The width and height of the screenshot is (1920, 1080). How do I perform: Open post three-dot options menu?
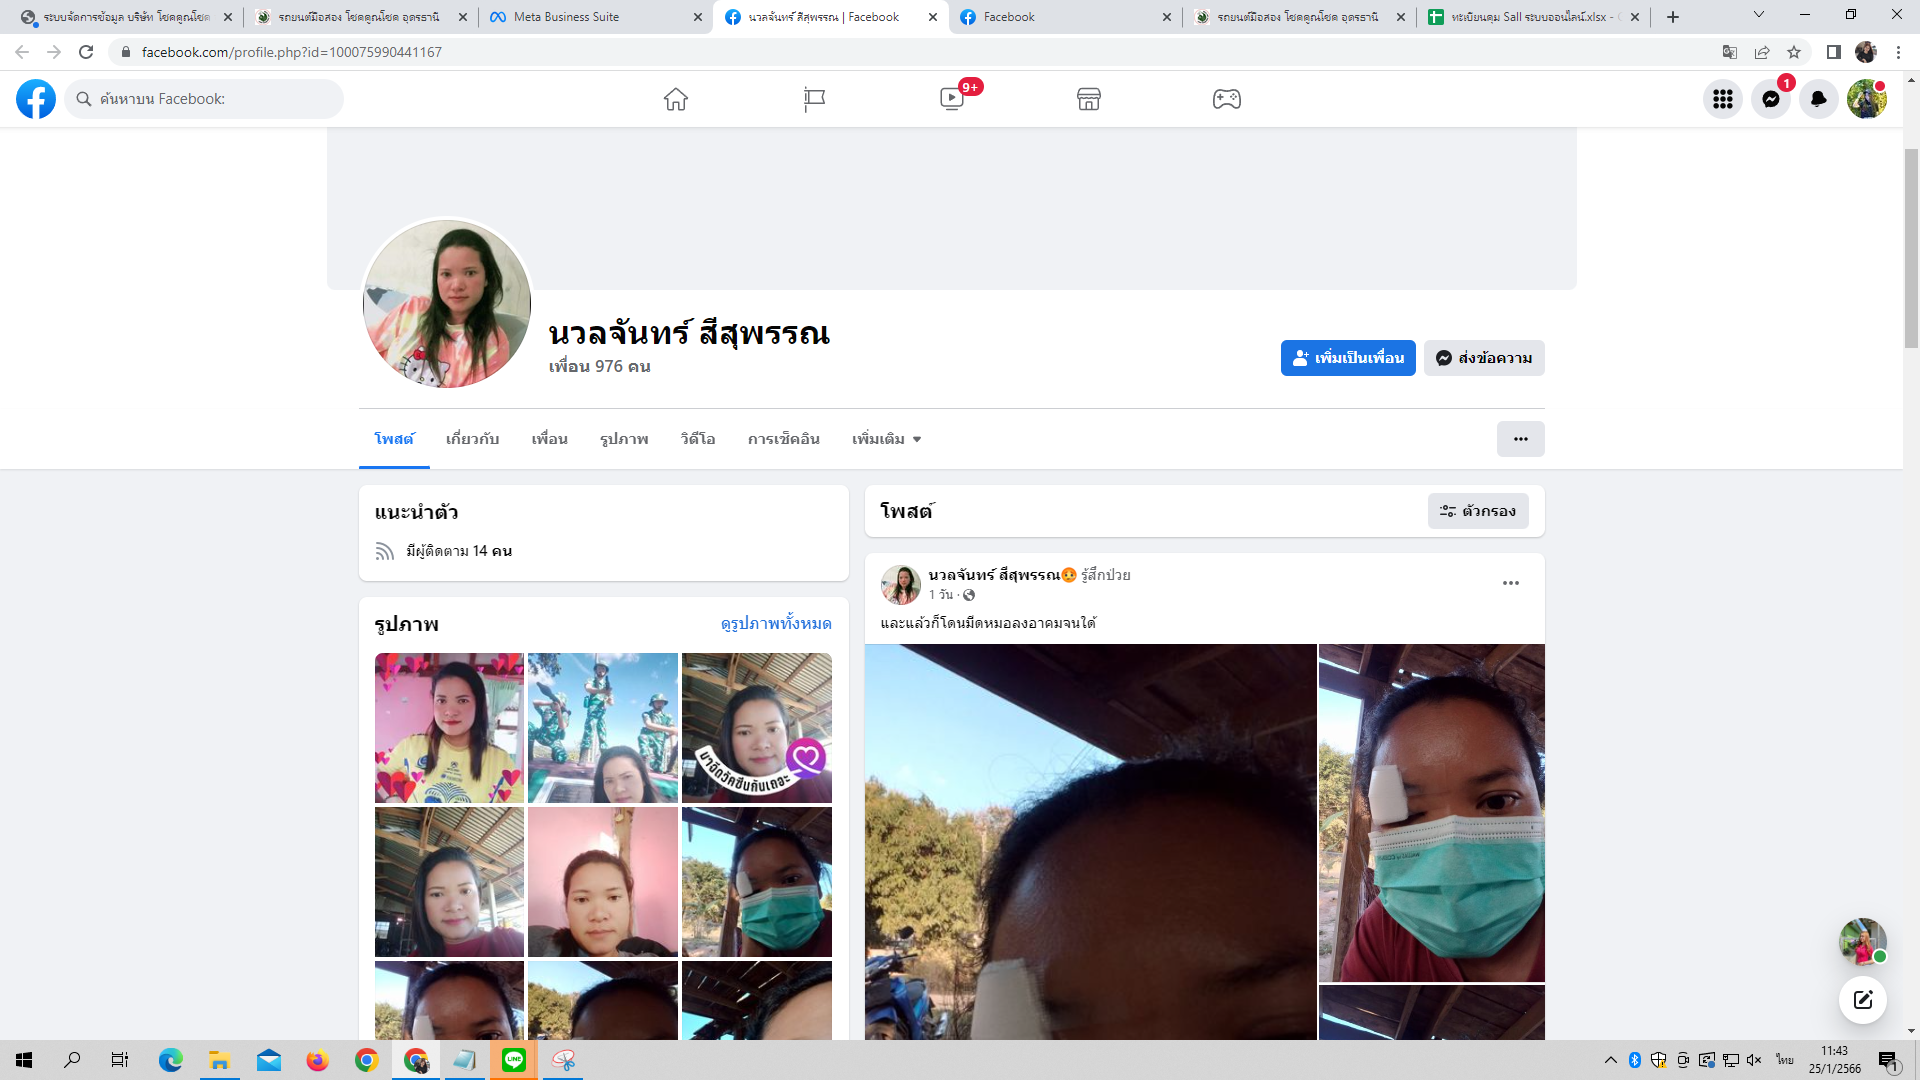coord(1510,583)
